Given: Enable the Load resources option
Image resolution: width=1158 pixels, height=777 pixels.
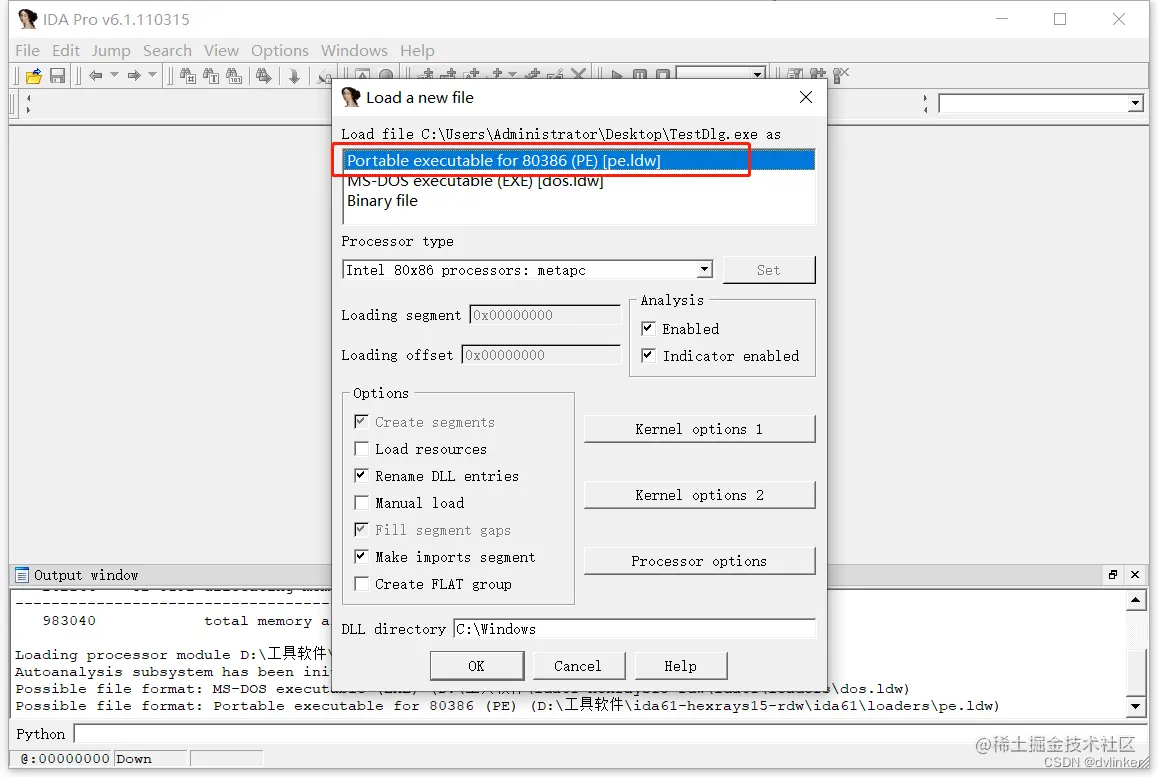Looking at the screenshot, I should click(361, 448).
